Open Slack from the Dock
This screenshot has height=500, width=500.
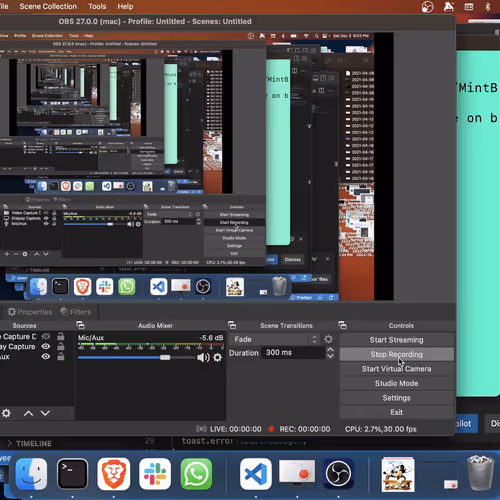pyautogui.click(x=155, y=474)
